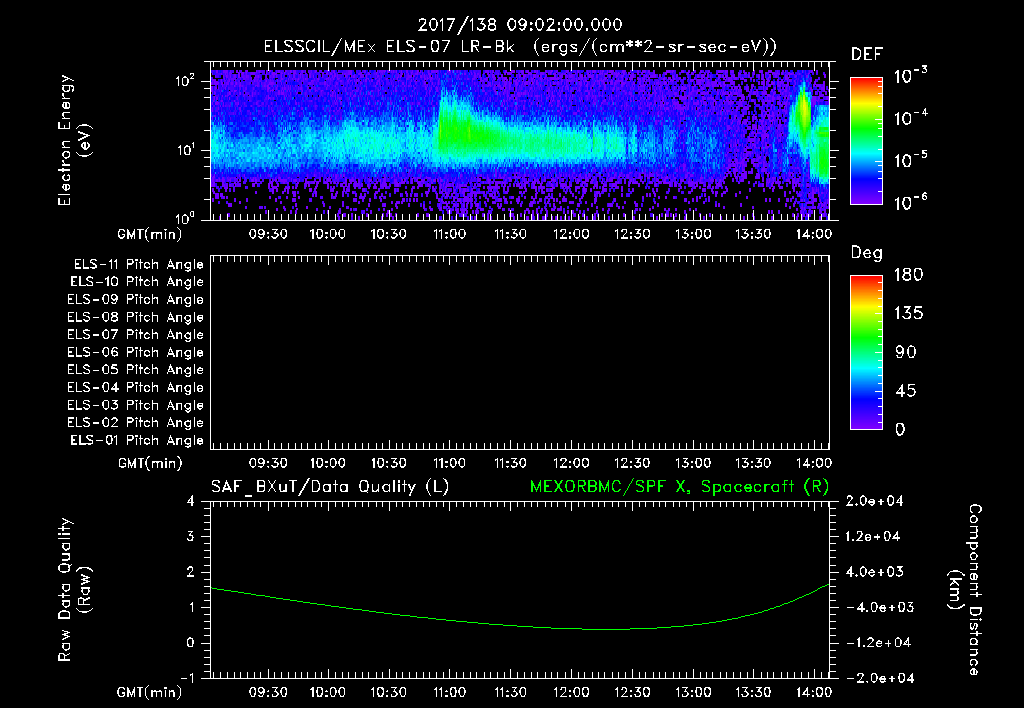Screen dimensions: 1024x708
Task: Click the ELS-05 Pitch Angle row label
Action: (135, 370)
